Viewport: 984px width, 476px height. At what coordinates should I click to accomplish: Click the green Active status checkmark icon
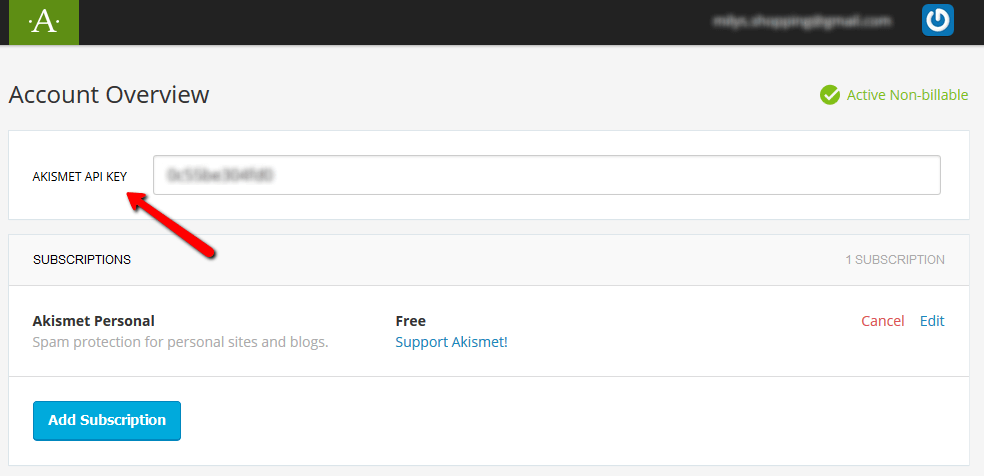tap(830, 95)
